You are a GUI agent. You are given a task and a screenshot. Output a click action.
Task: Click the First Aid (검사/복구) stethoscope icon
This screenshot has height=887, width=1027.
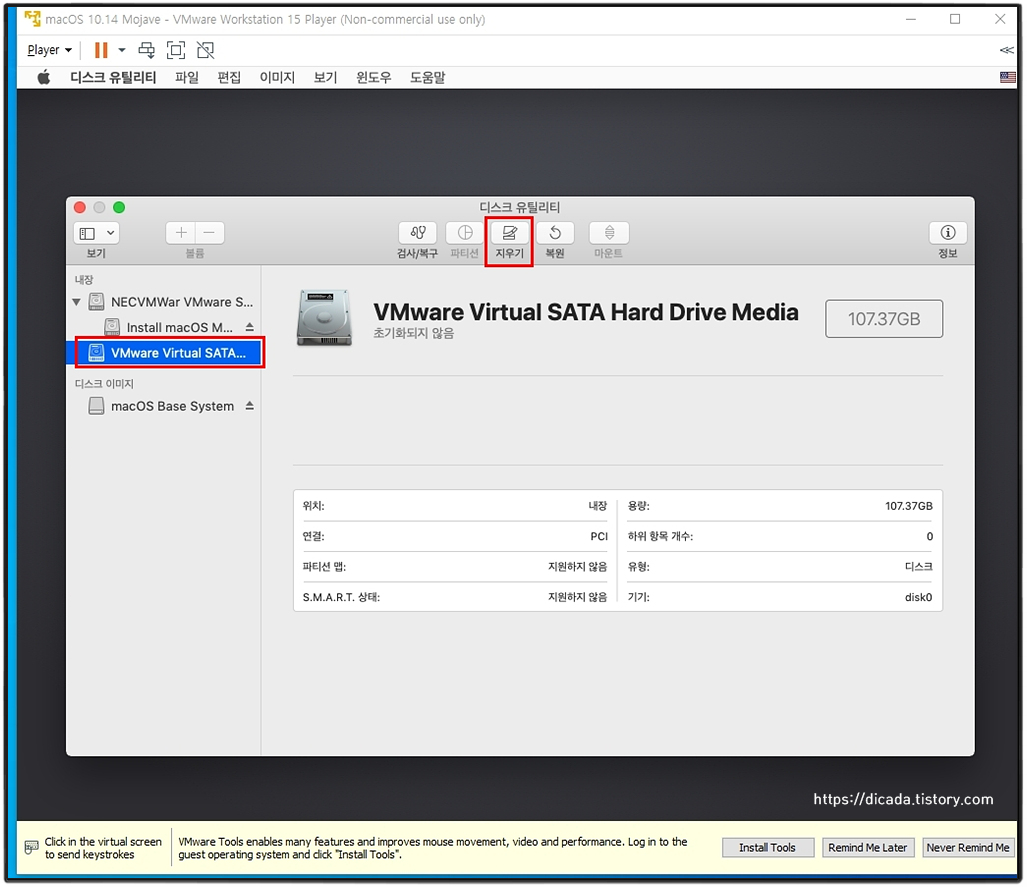pyautogui.click(x=418, y=233)
